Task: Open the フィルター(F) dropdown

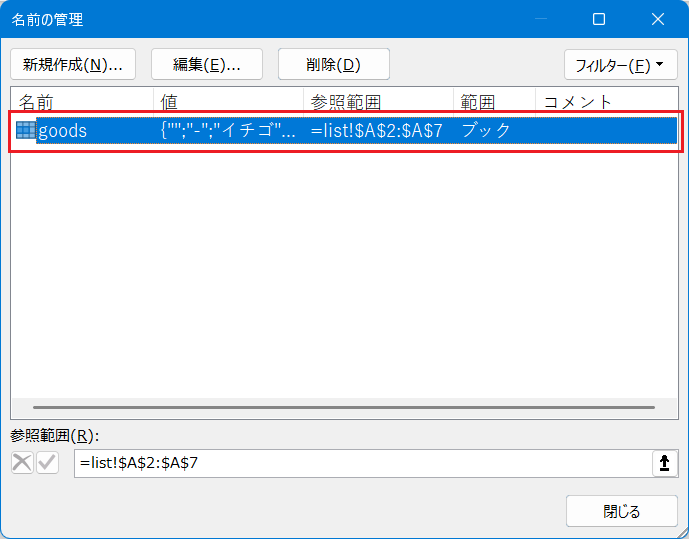Action: point(620,65)
